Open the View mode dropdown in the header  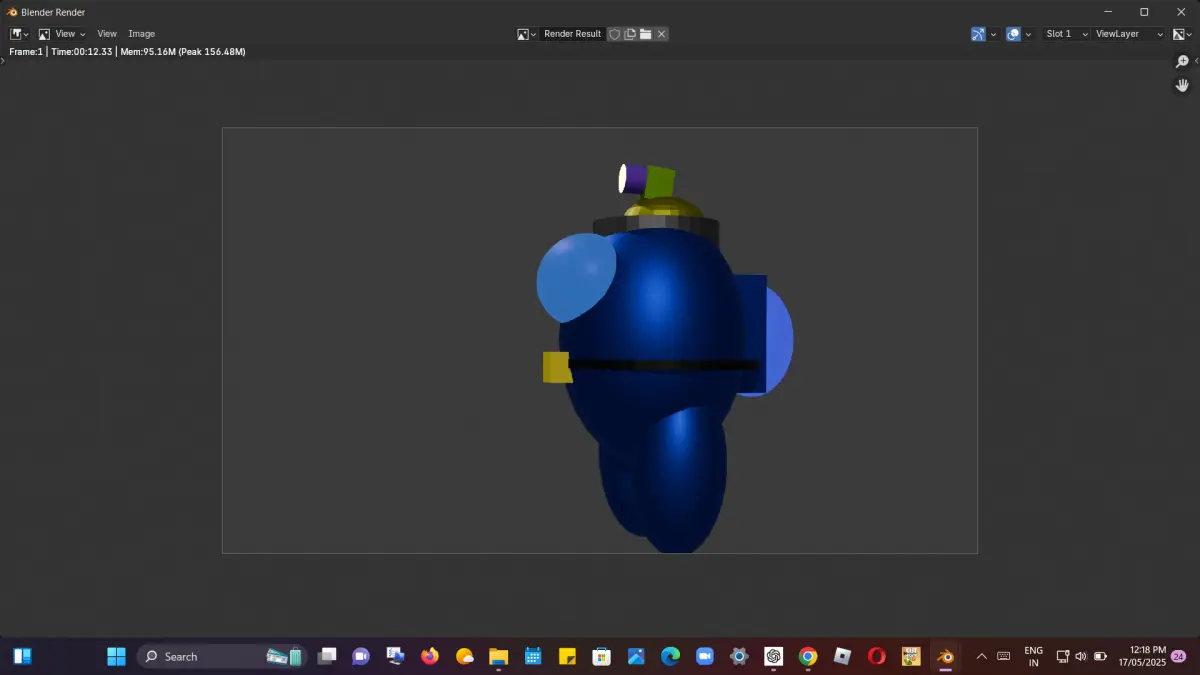point(61,34)
